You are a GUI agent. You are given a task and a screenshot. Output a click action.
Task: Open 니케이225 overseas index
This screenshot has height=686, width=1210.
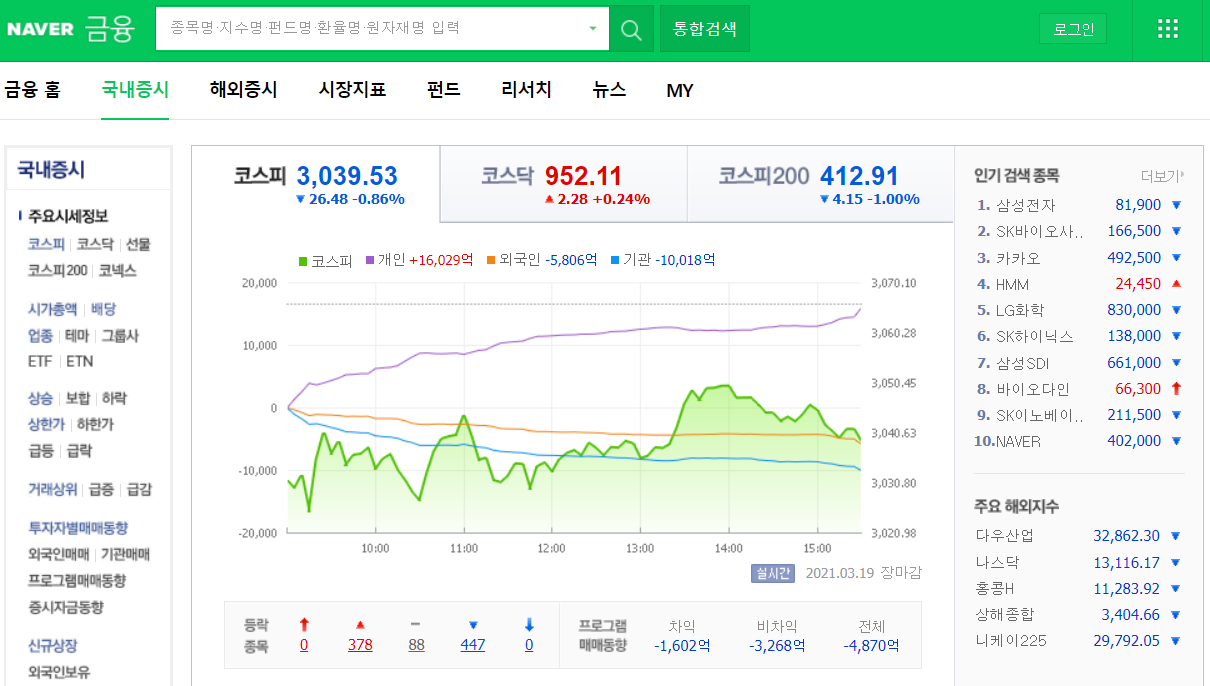[x=1011, y=640]
